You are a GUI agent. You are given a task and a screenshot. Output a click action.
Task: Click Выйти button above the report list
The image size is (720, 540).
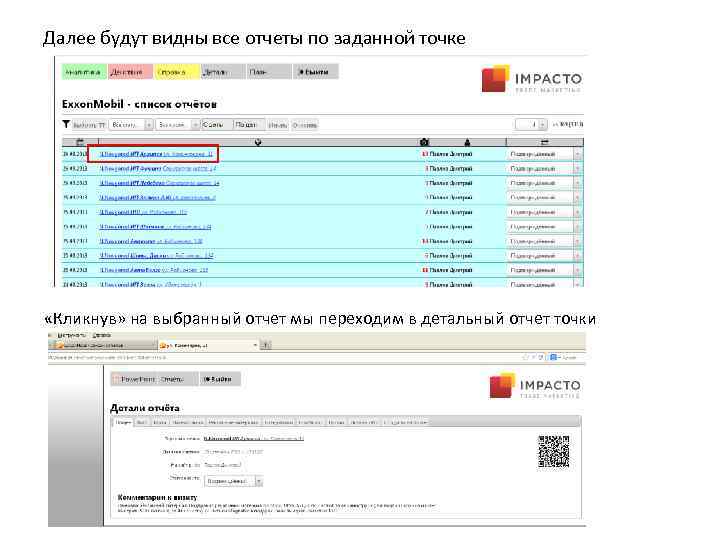click(x=315, y=72)
